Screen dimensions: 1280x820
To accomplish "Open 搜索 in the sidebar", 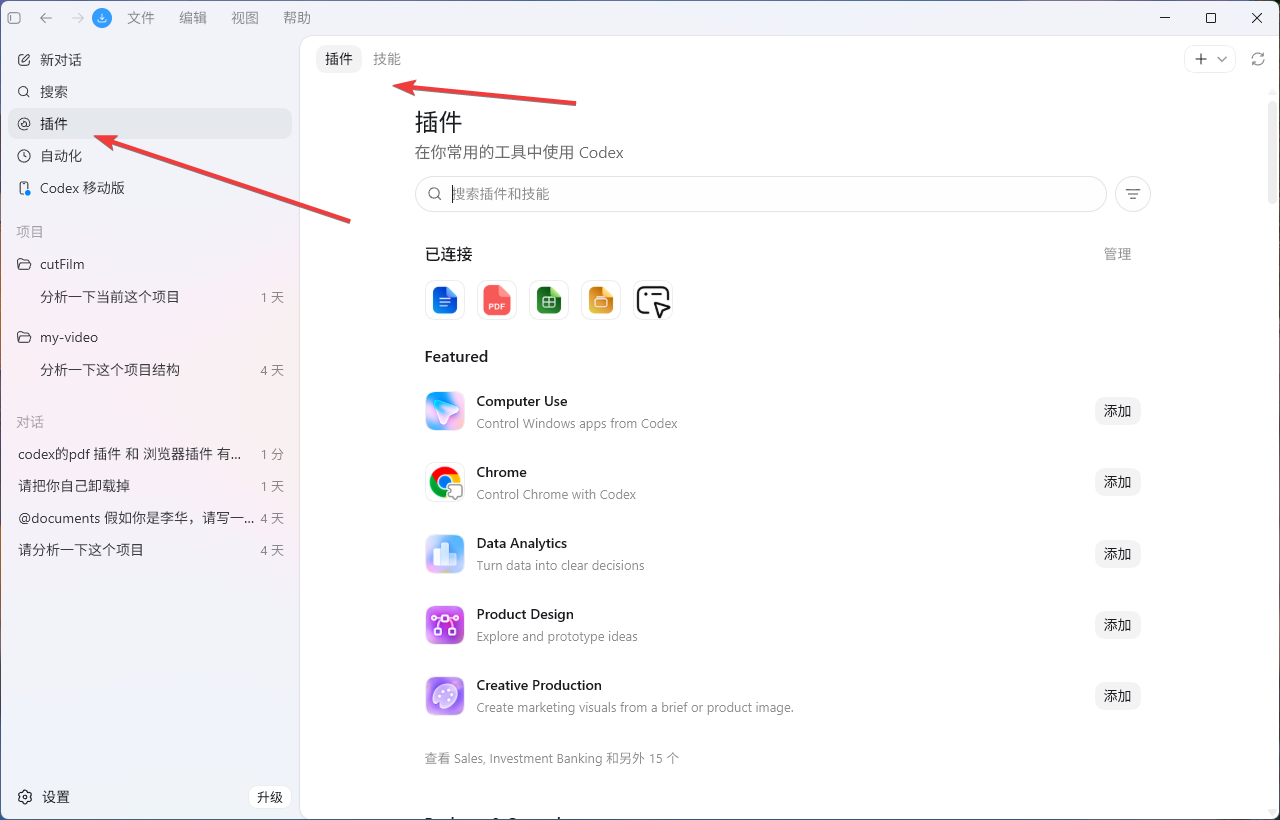I will (150, 92).
